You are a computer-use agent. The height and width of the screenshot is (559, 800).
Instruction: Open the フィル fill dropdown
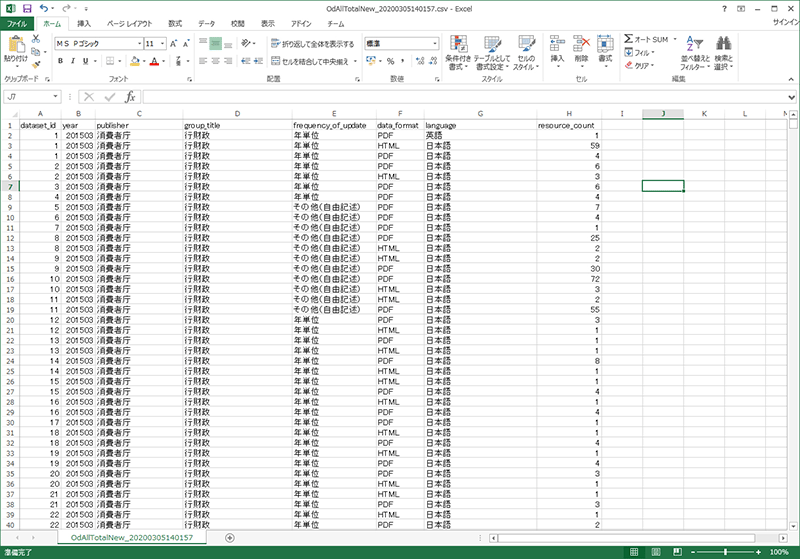click(x=640, y=53)
